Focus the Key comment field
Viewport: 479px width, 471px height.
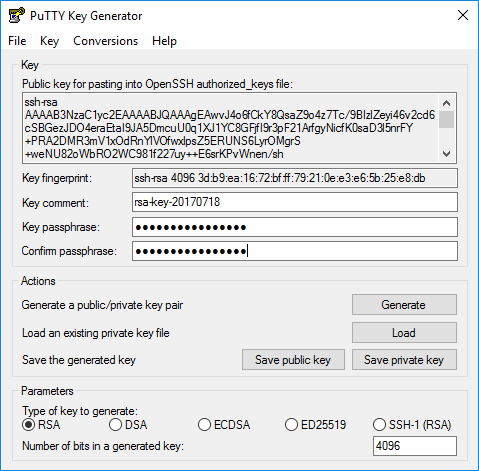point(295,202)
